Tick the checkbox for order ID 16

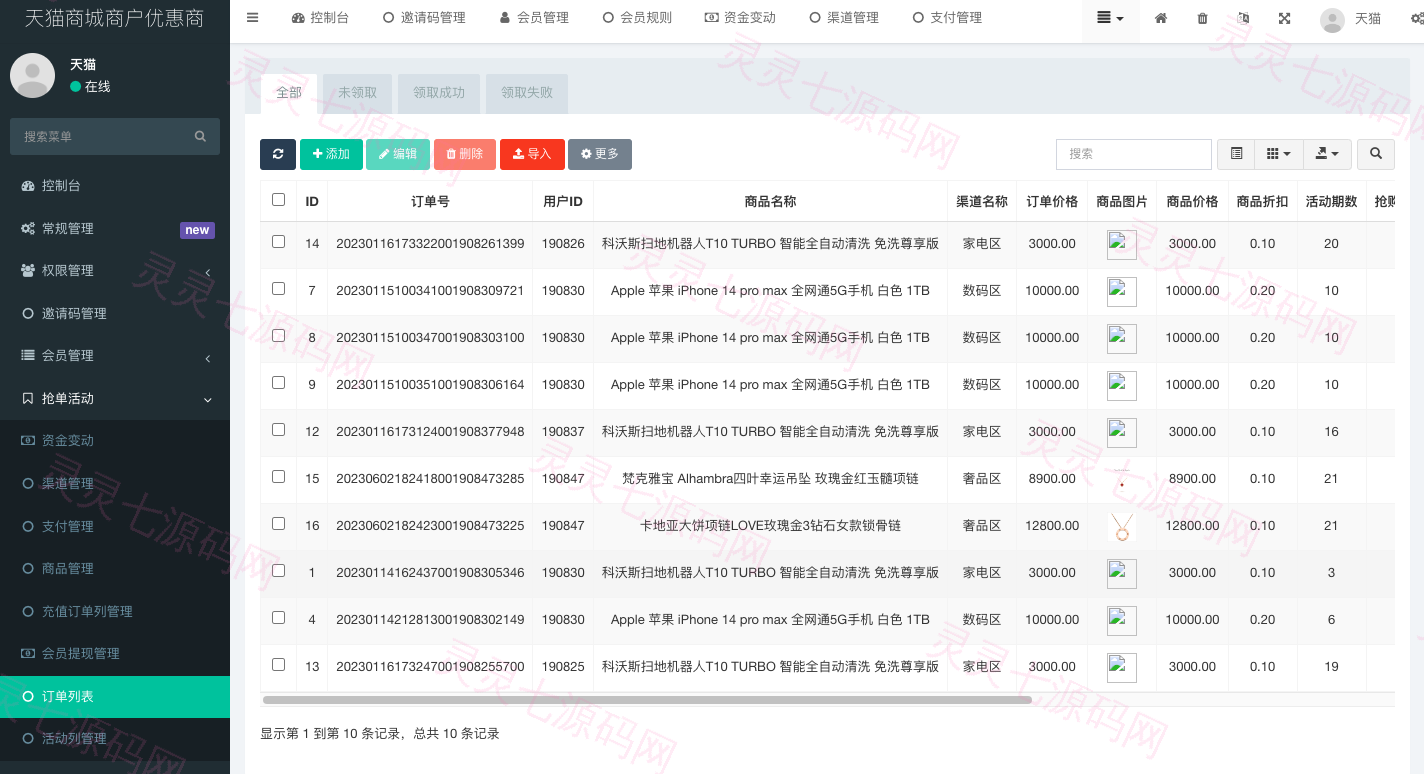(278, 524)
